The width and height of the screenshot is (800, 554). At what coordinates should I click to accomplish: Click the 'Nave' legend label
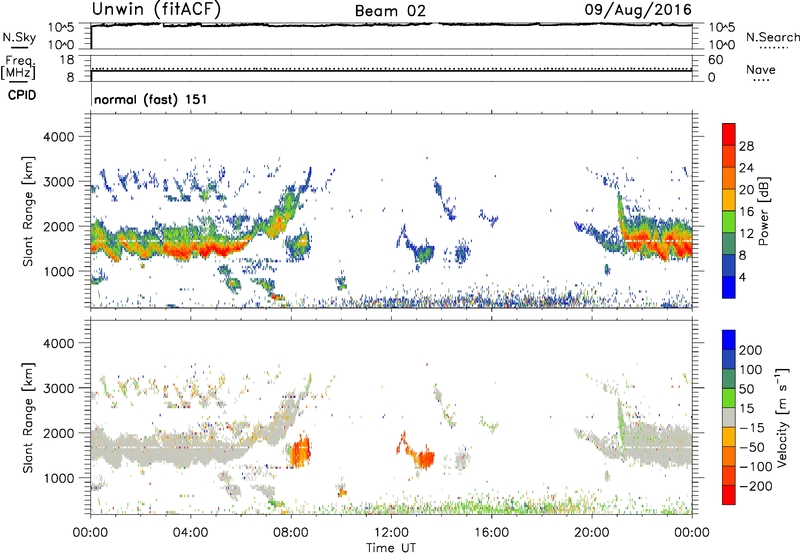point(761,69)
